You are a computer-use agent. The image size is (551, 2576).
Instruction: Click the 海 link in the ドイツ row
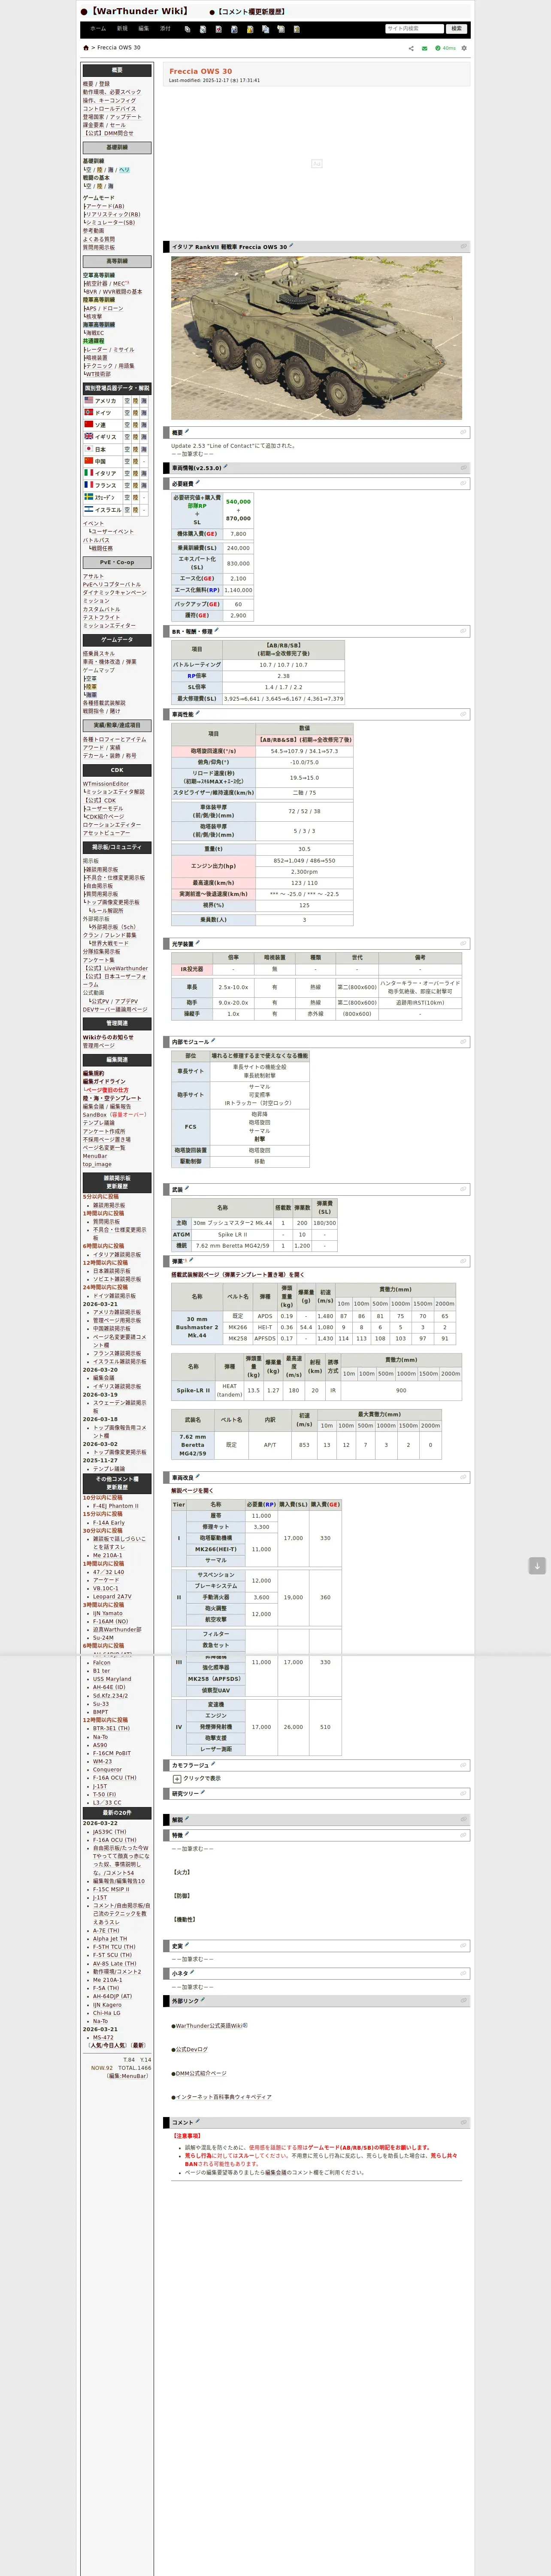(x=144, y=412)
